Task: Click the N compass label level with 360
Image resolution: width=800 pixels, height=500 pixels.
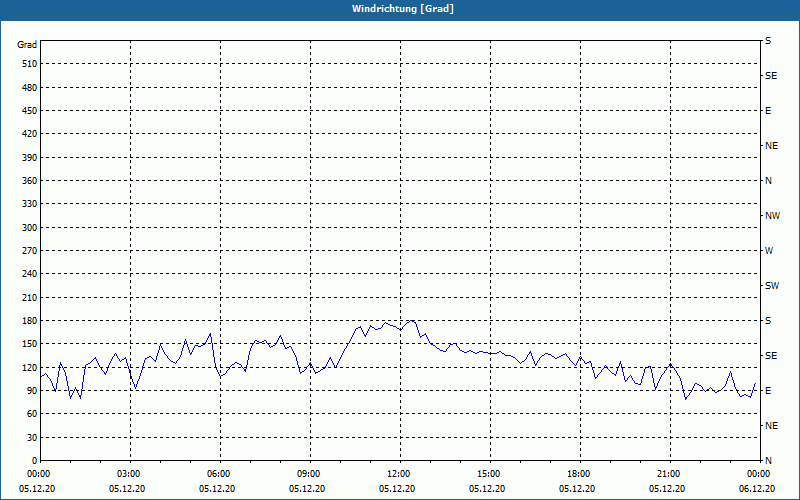Action: point(768,181)
